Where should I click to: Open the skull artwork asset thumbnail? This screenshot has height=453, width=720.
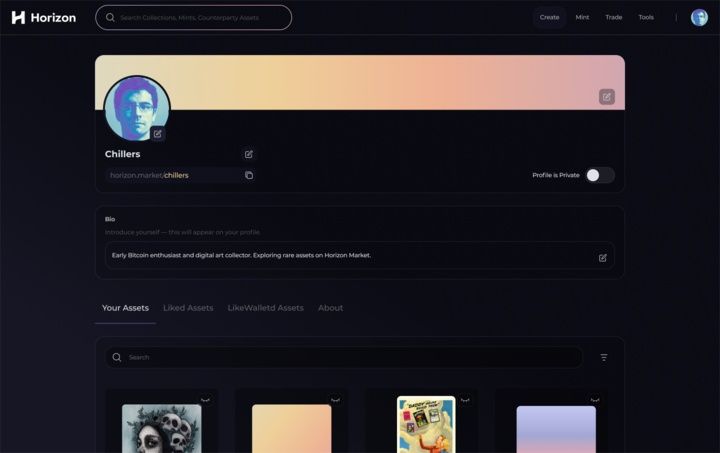(161, 428)
